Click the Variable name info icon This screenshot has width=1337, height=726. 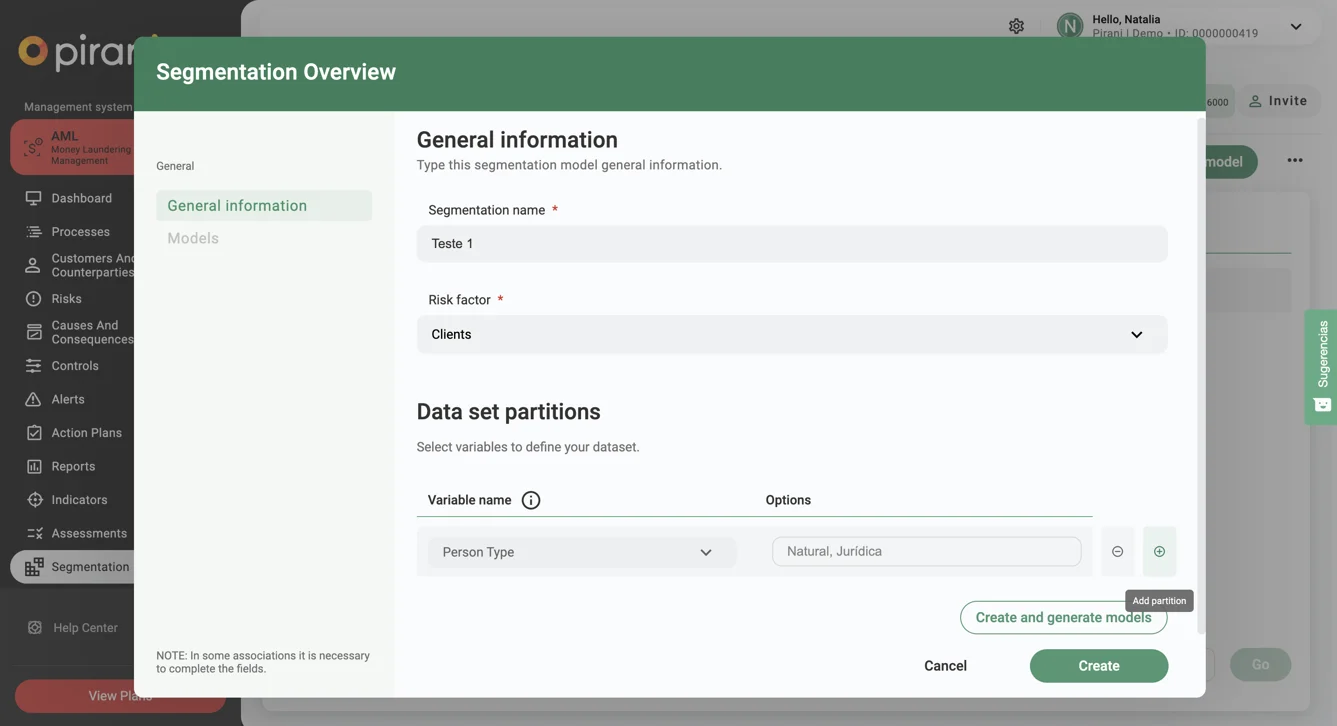(x=531, y=500)
